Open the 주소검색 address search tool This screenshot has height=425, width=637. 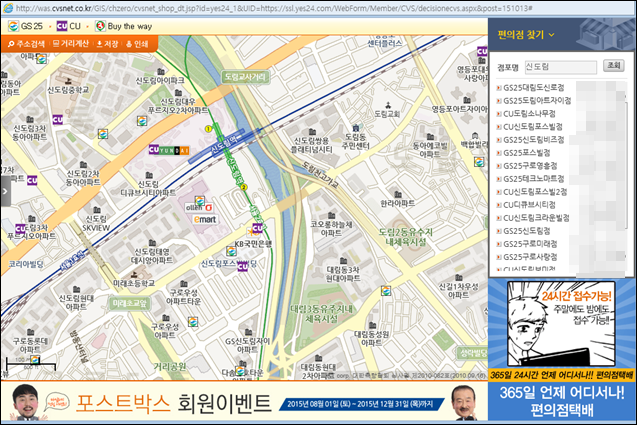pos(26,44)
